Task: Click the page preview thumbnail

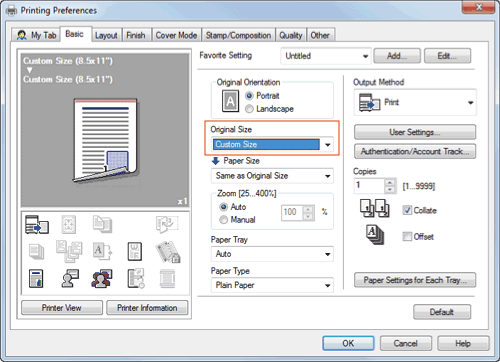Action: tap(105, 140)
